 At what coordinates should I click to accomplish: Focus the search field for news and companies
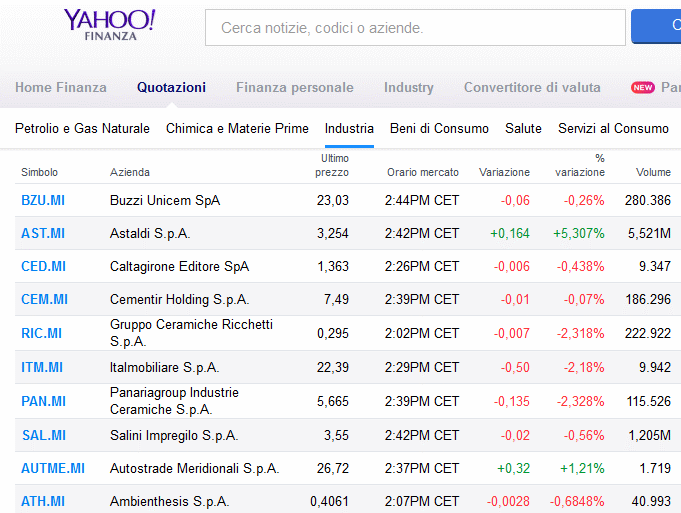tap(415, 27)
